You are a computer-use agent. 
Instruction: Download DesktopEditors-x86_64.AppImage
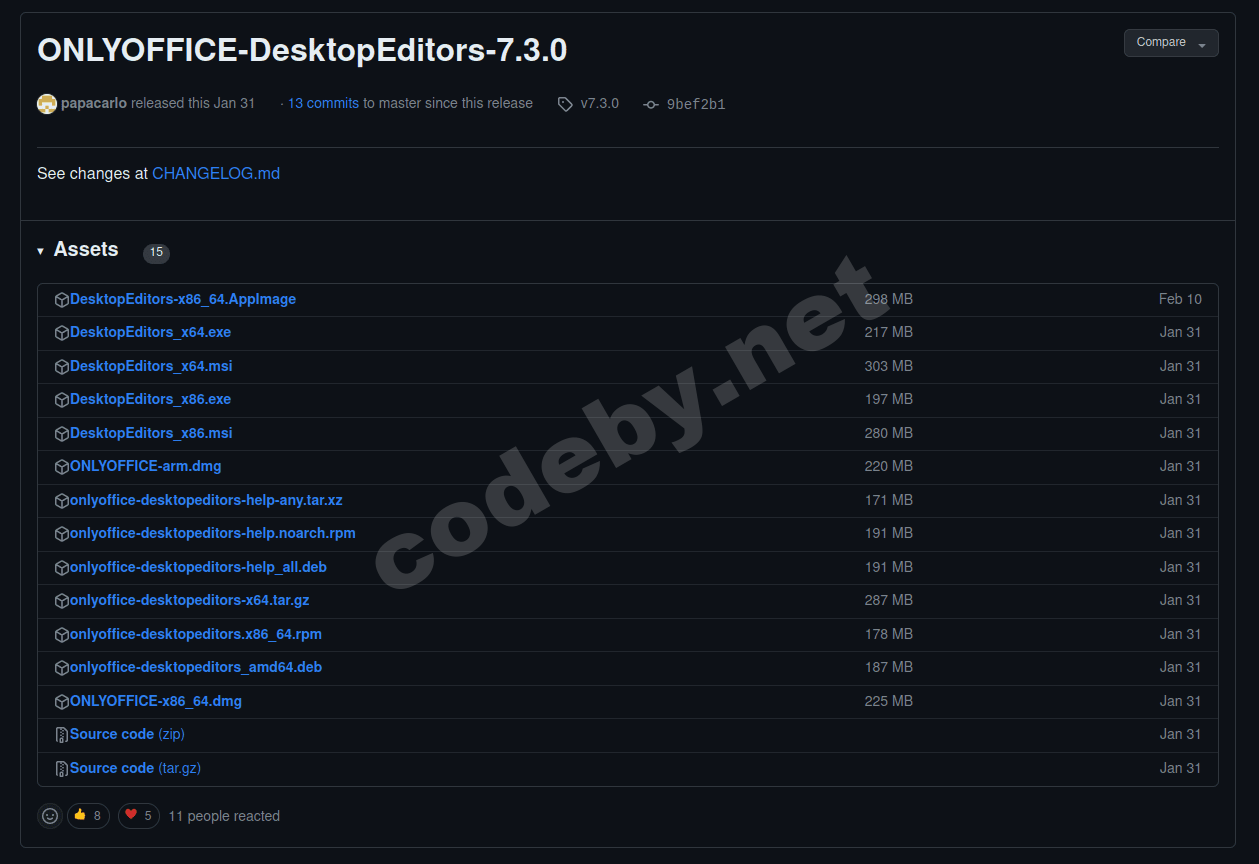click(x=183, y=299)
